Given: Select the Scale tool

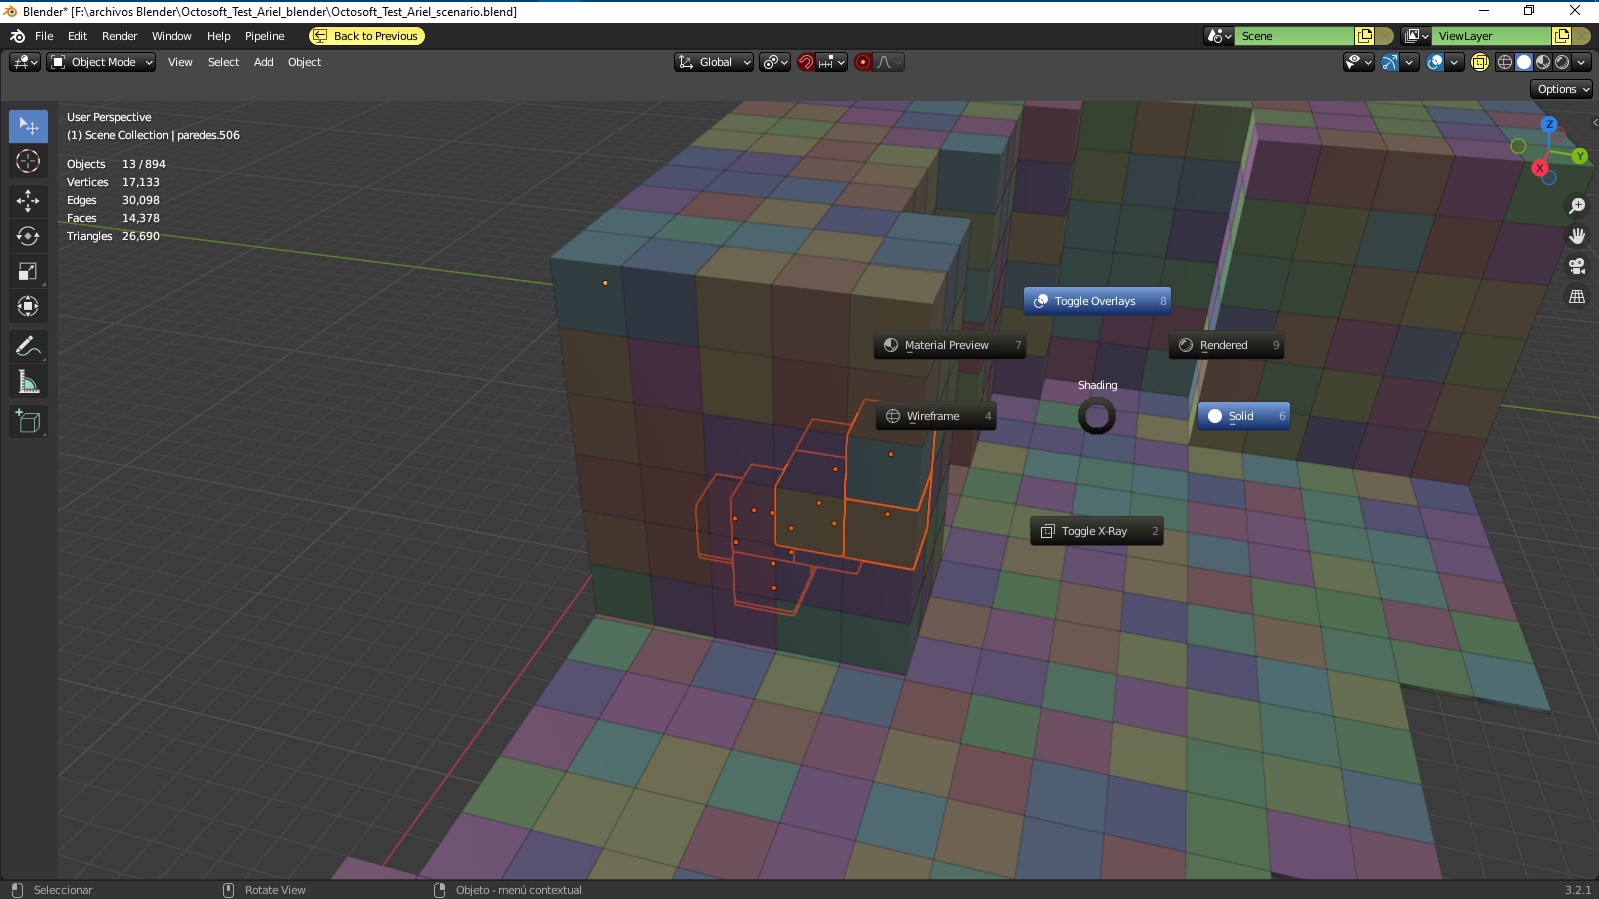Looking at the screenshot, I should click(x=28, y=271).
